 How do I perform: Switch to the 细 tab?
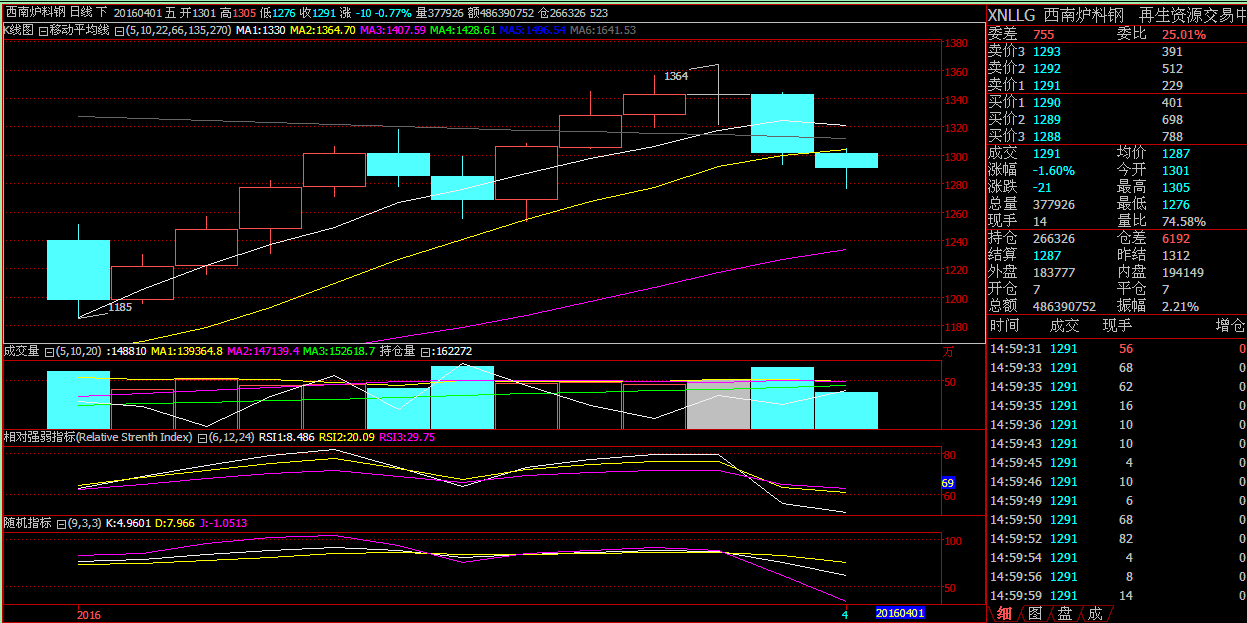[x=1004, y=613]
